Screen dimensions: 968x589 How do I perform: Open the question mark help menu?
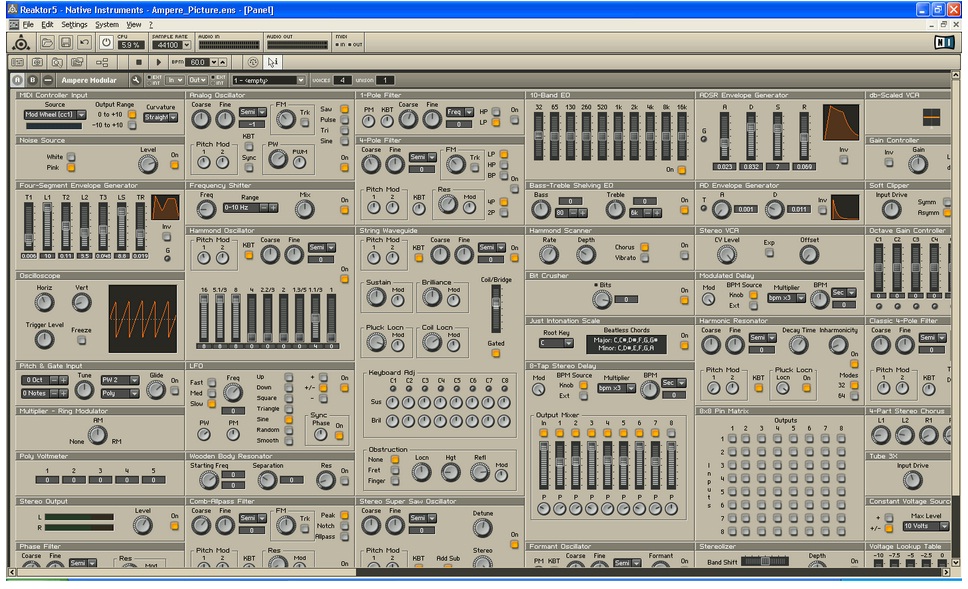151,25
